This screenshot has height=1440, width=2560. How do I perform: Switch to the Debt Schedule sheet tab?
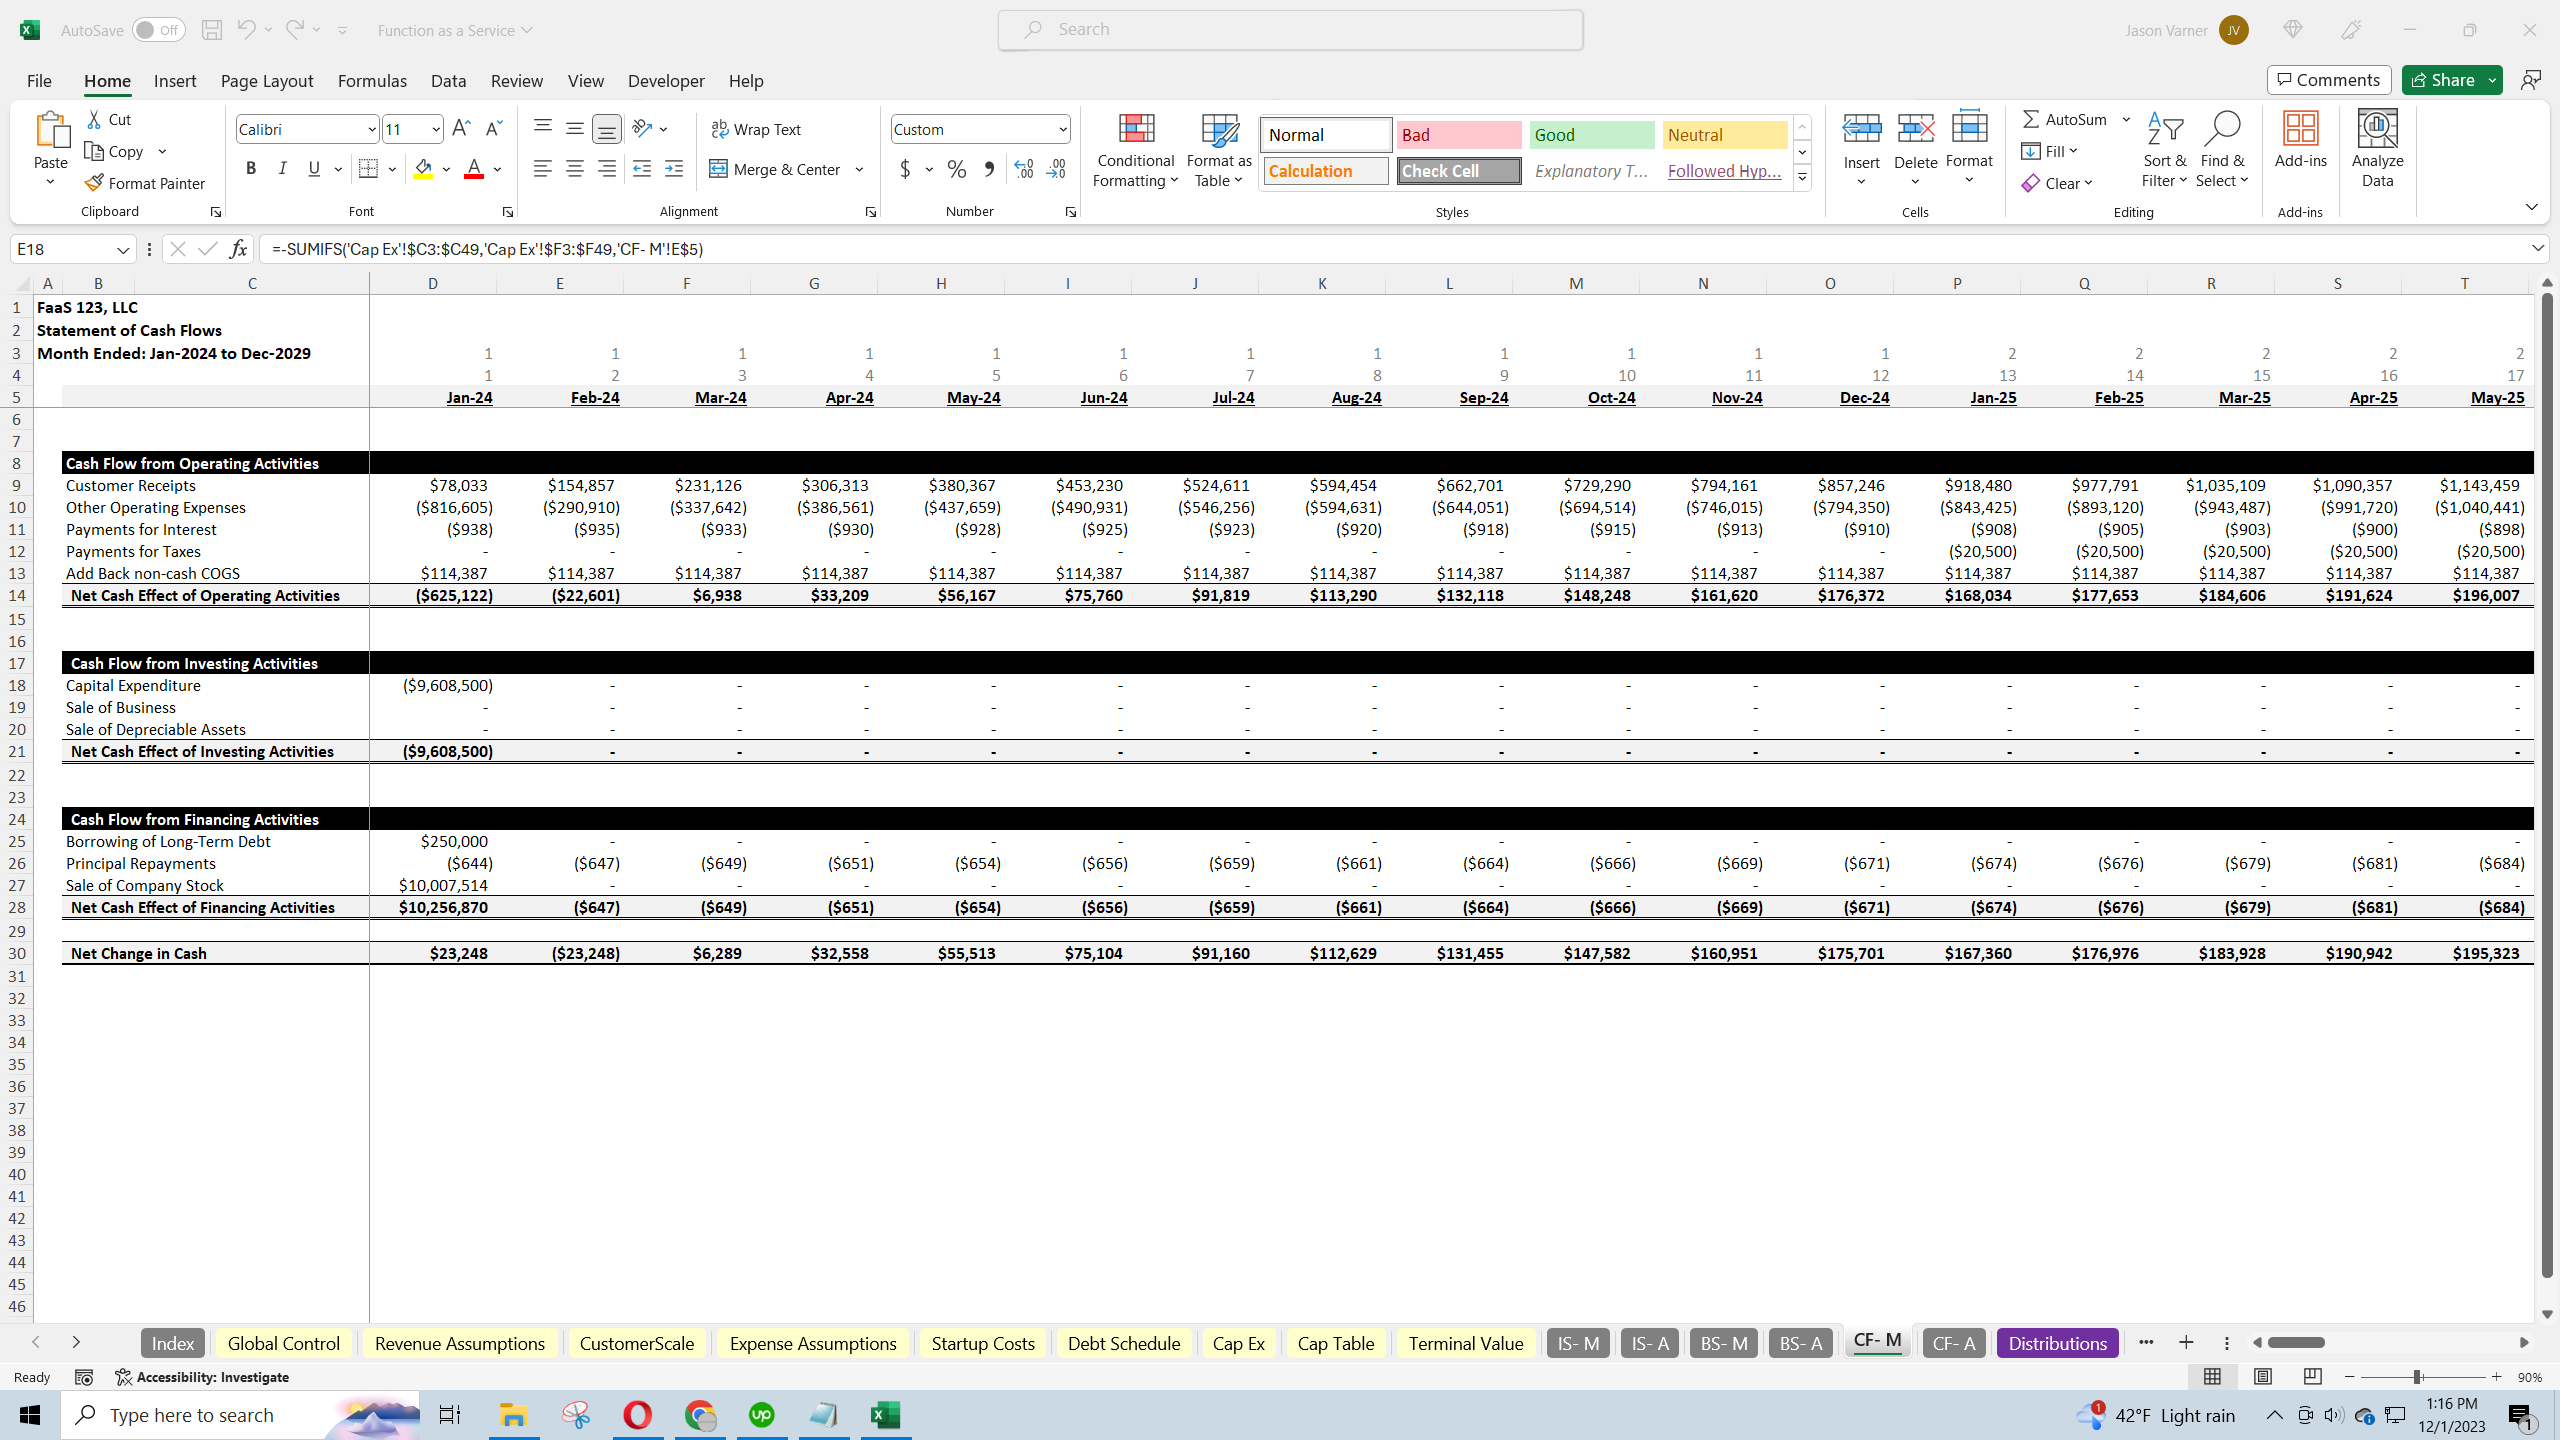[1123, 1343]
